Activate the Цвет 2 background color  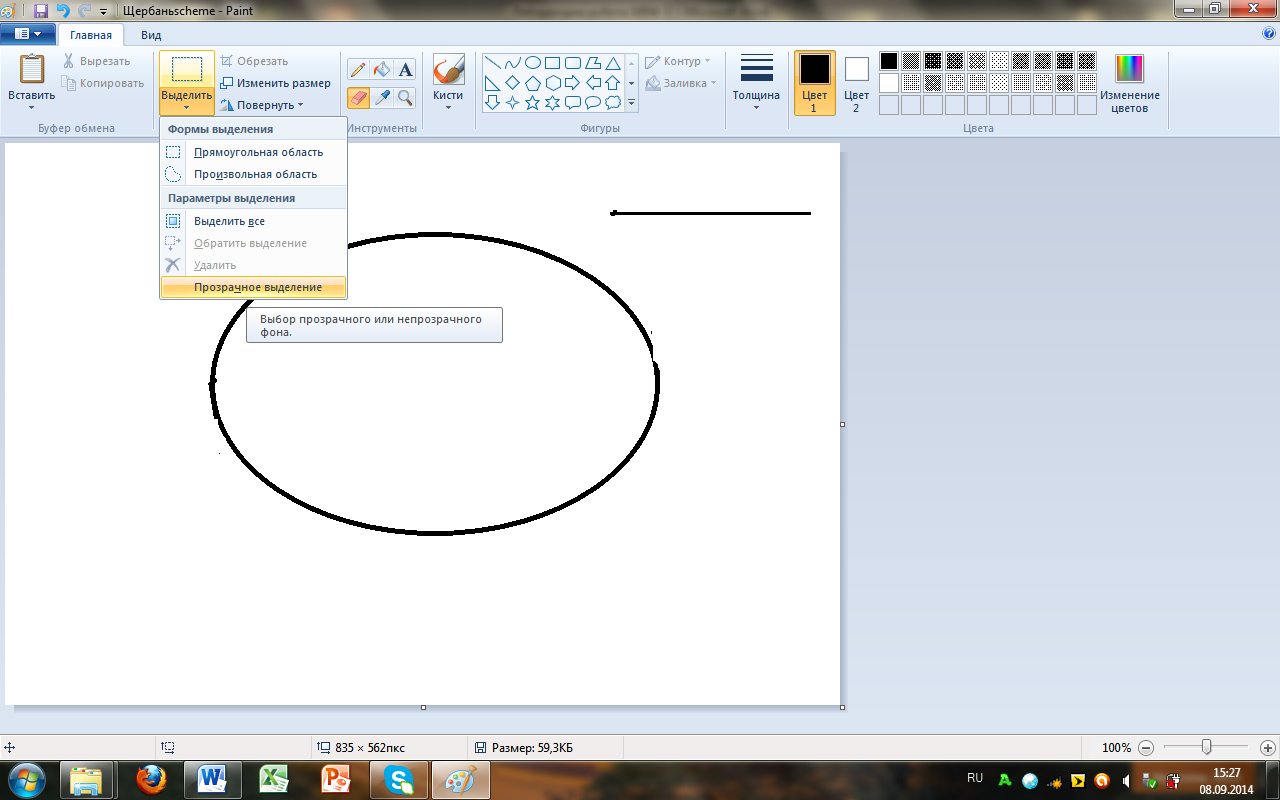[x=856, y=83]
